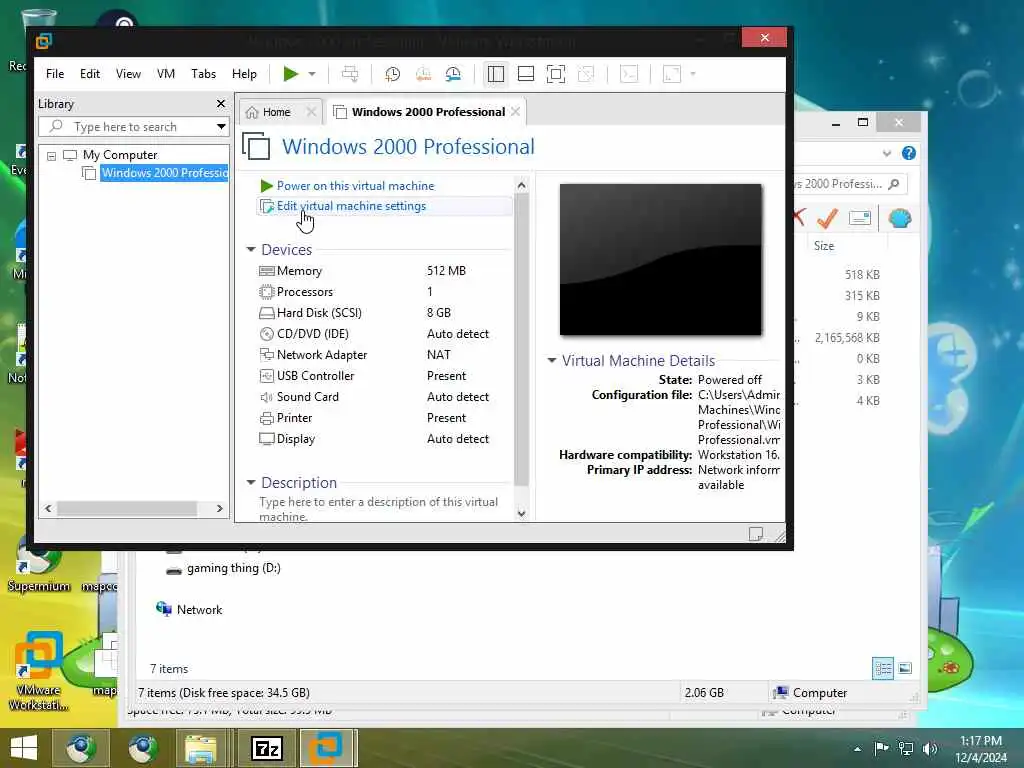Collapse the Devices section

tap(251, 249)
